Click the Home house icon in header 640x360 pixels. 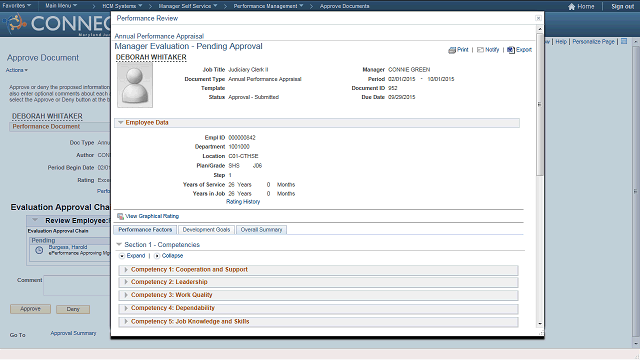coord(571,7)
